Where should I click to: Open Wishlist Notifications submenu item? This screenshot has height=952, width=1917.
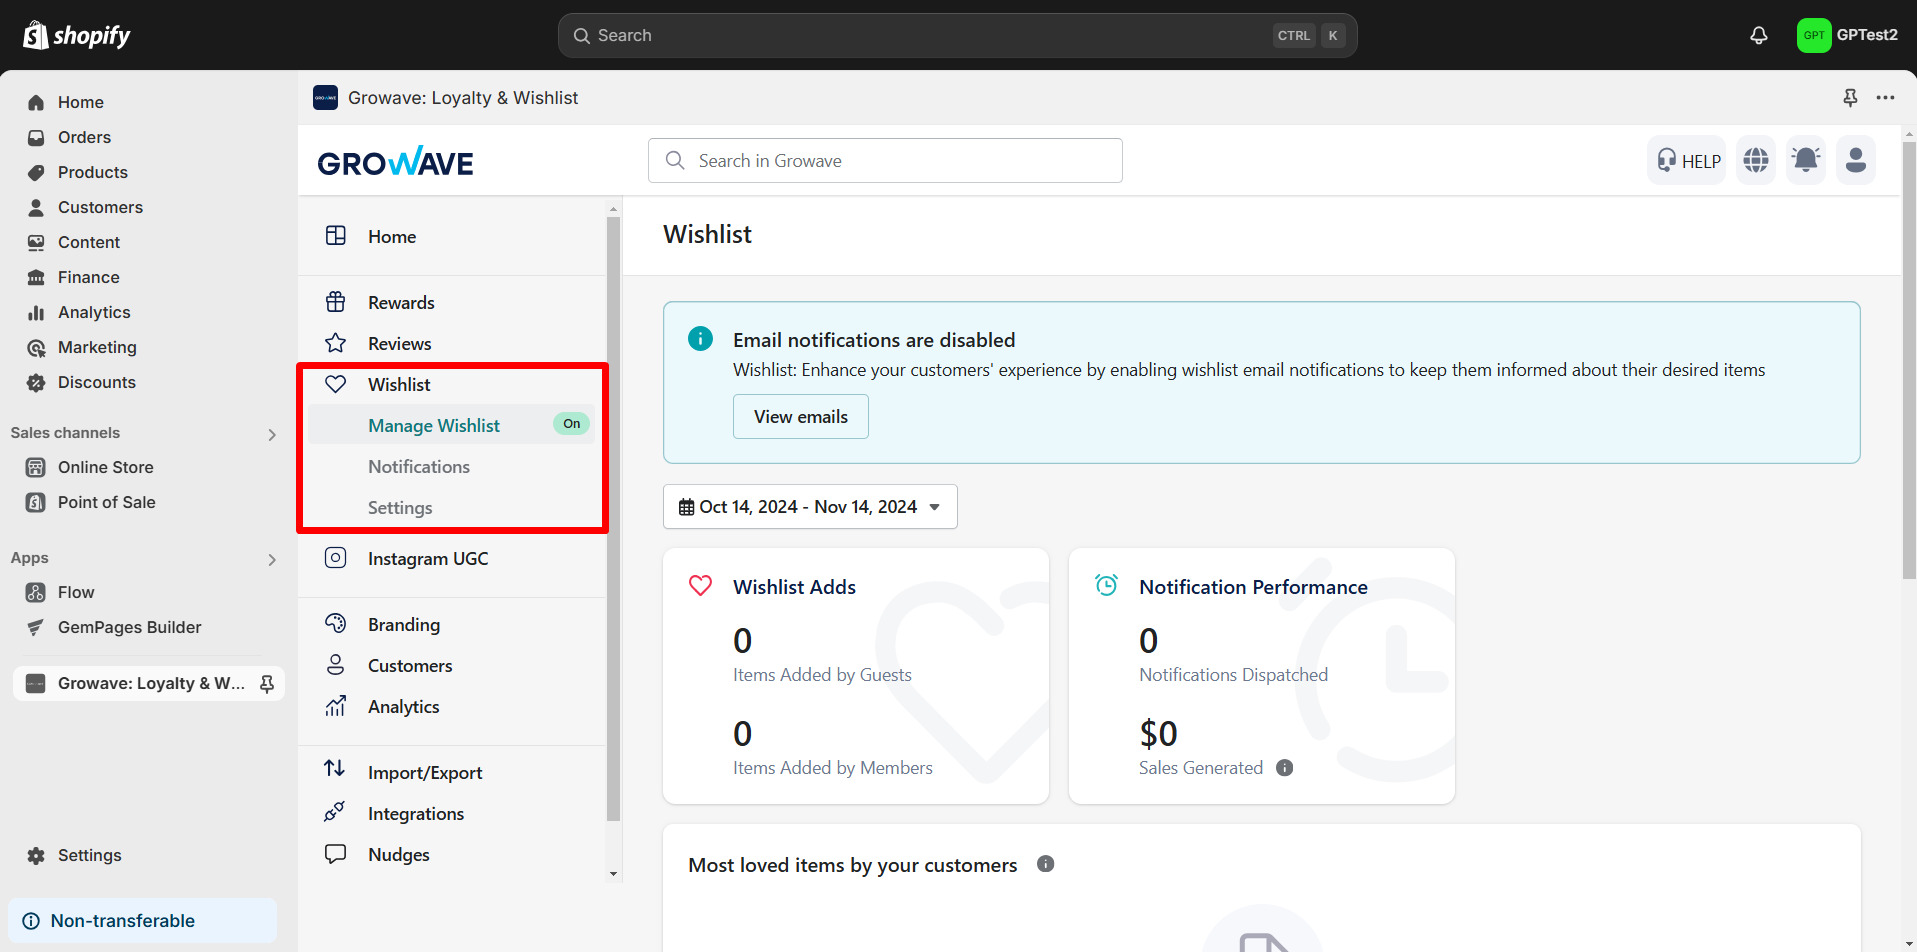coord(418,467)
